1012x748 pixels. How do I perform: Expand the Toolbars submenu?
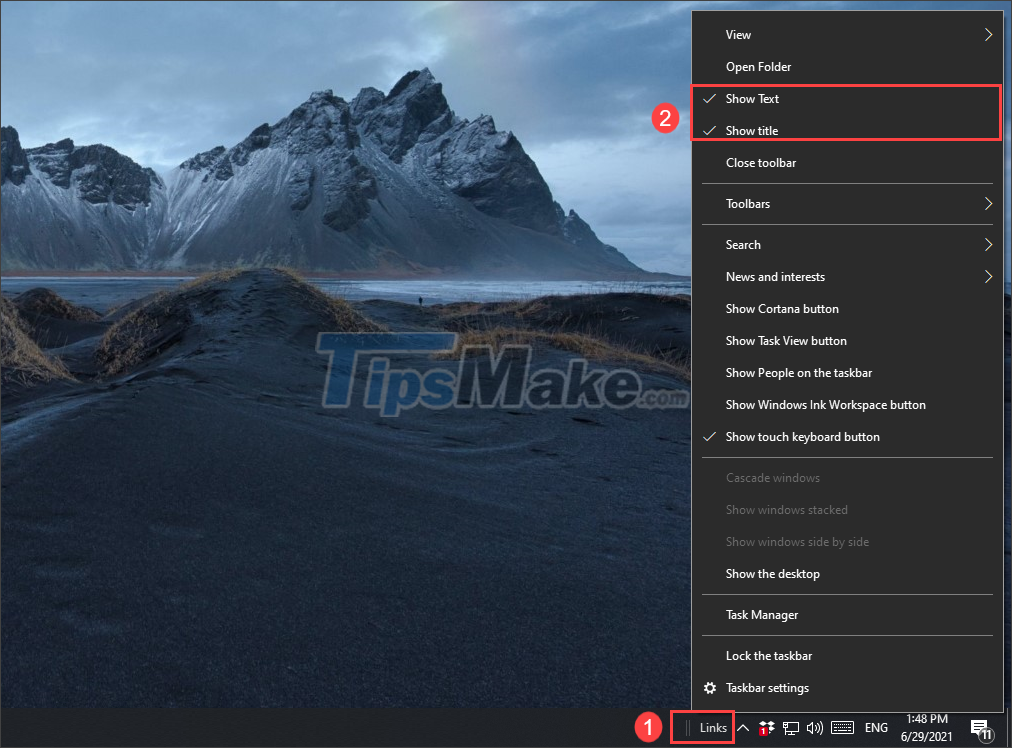click(748, 203)
